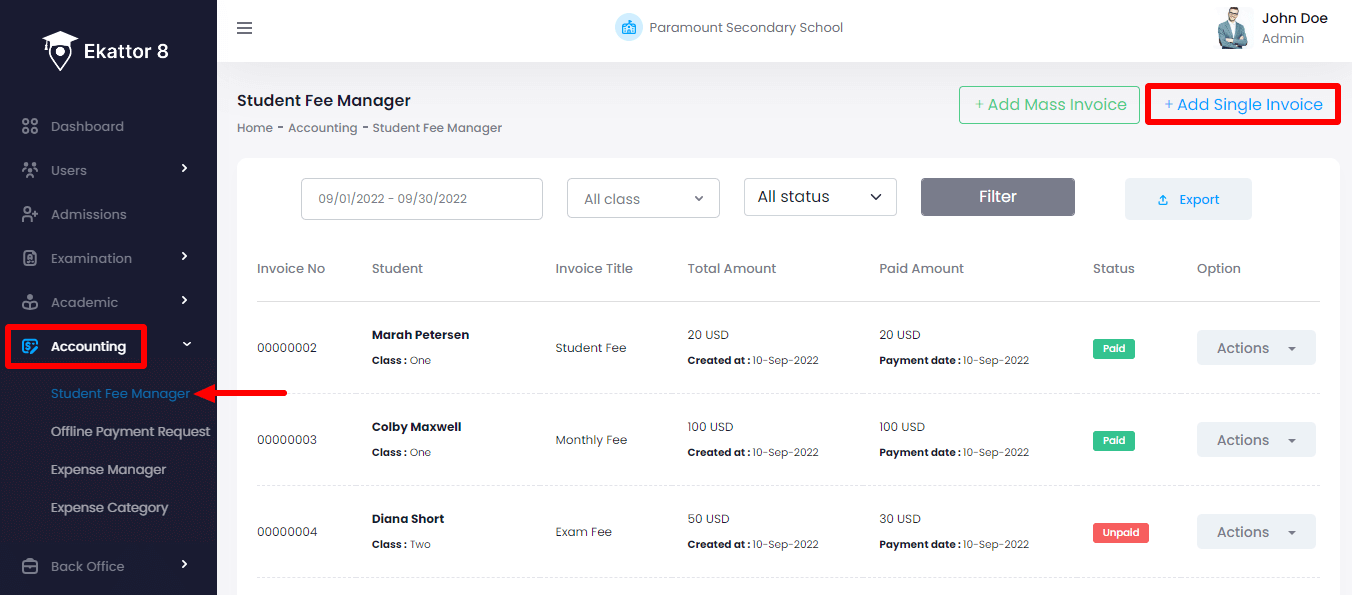Open Actions for invoice 00000002
The image size is (1352, 595).
pyautogui.click(x=1256, y=347)
